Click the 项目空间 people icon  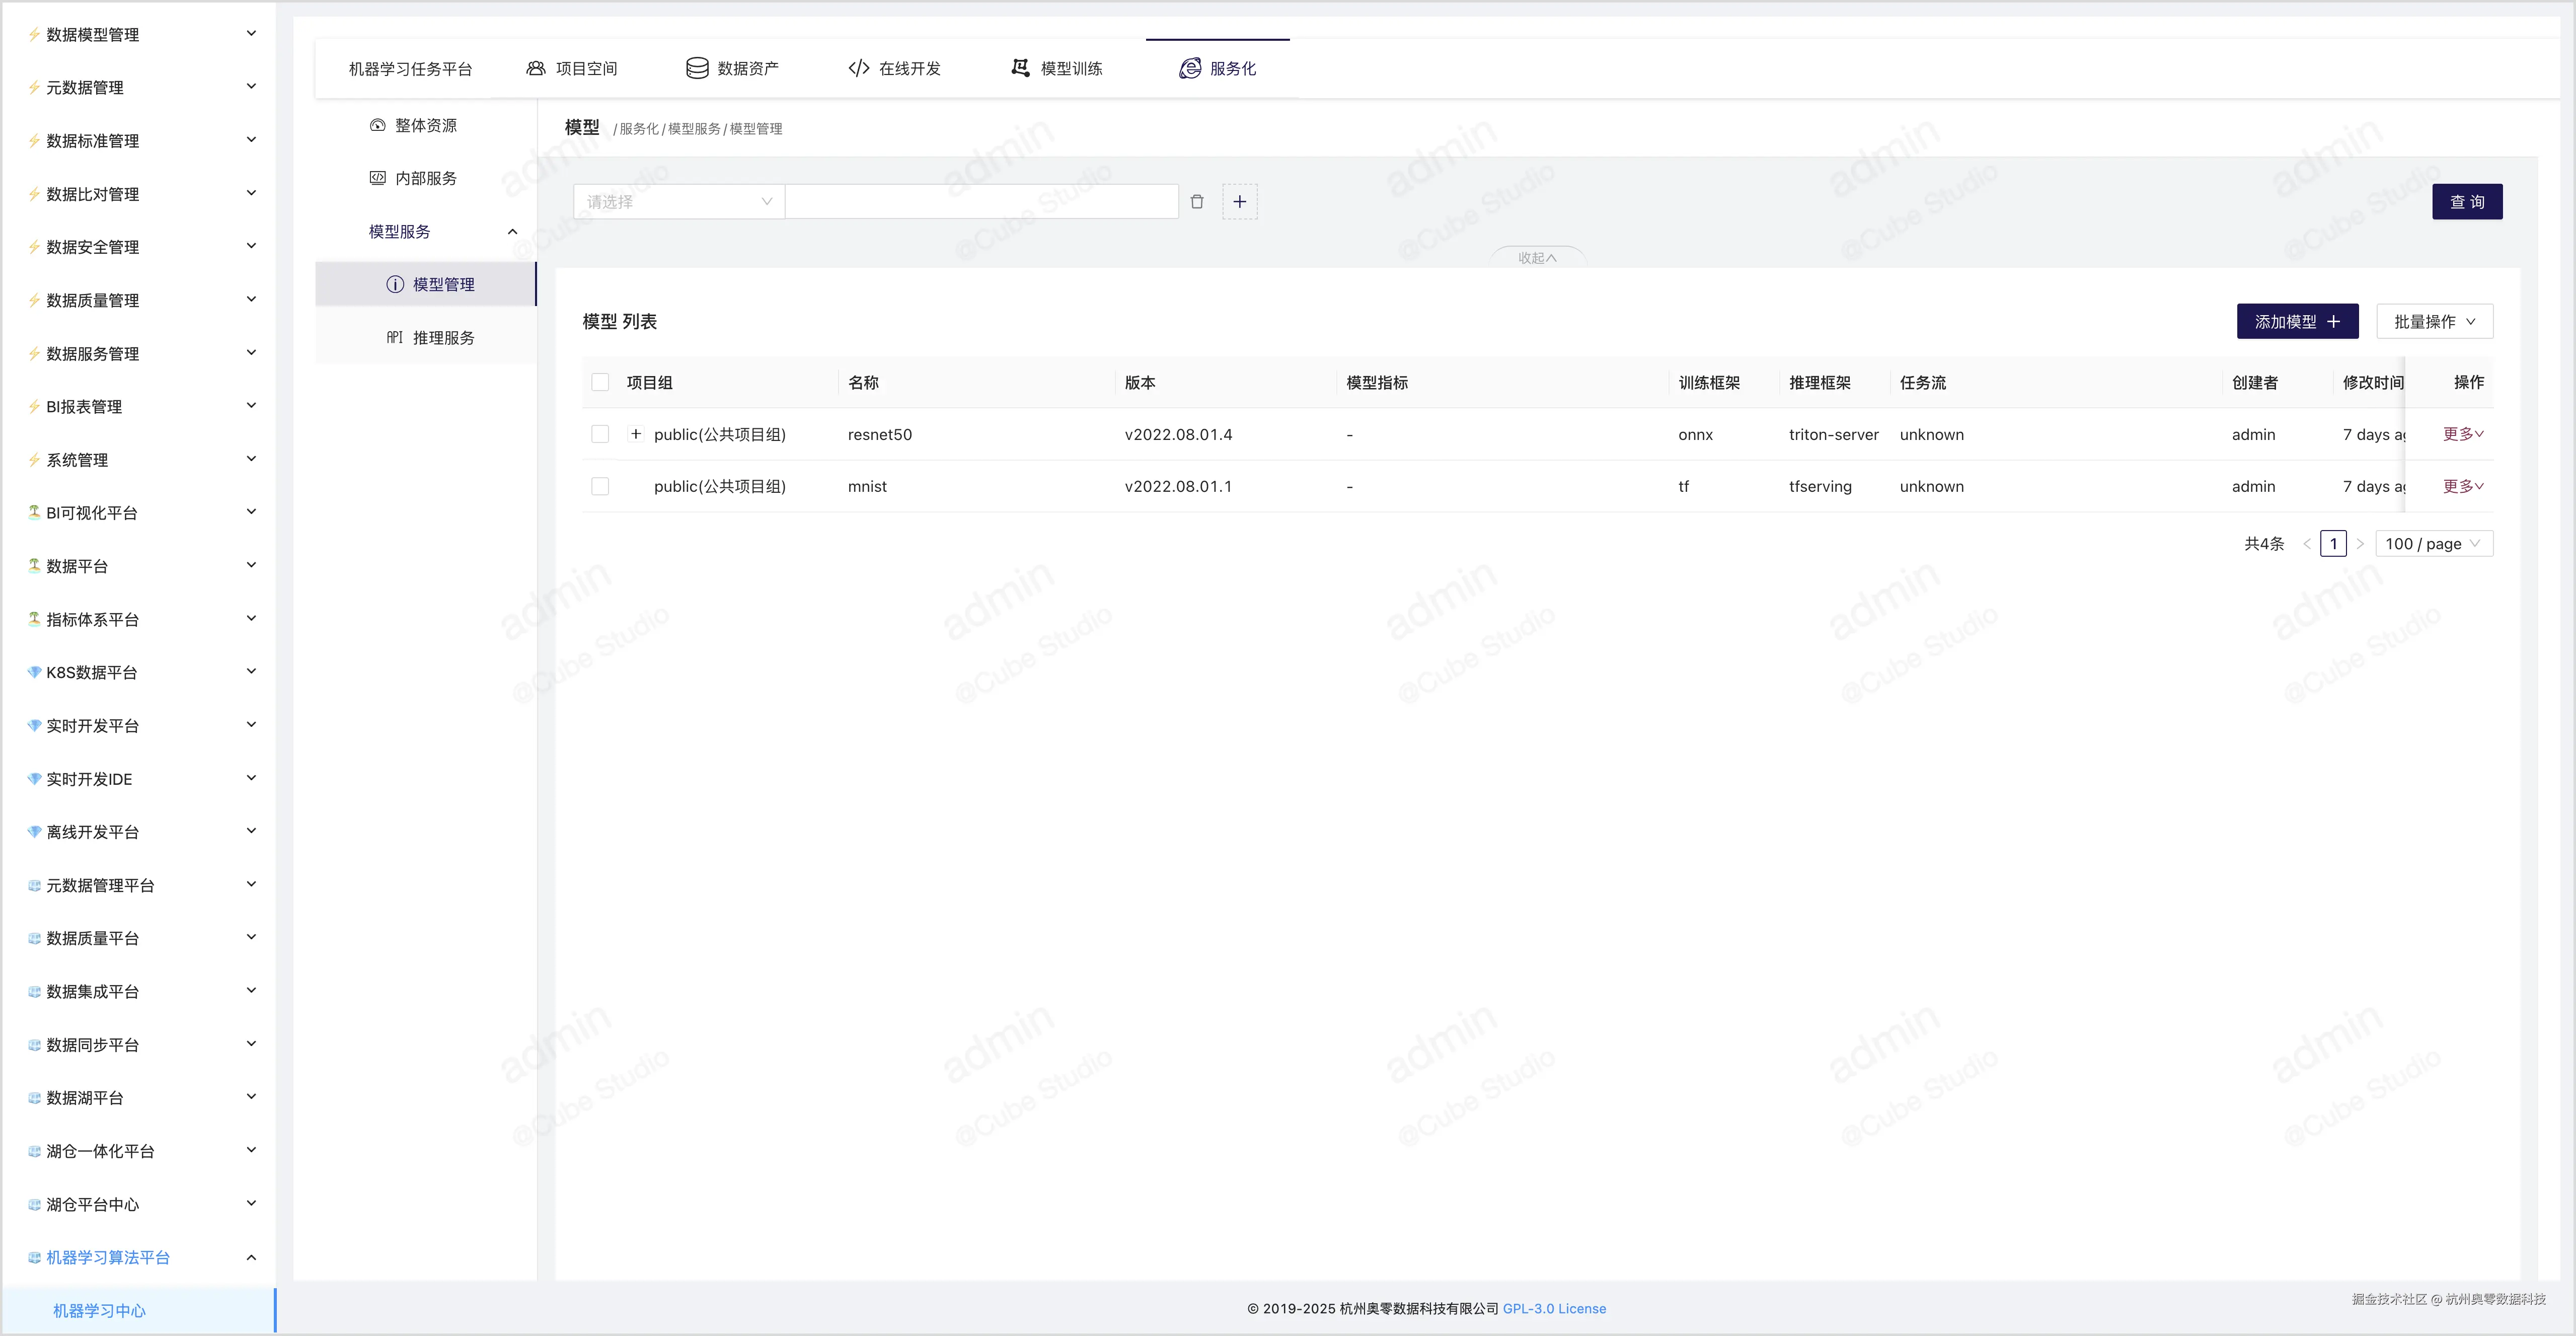pos(536,68)
